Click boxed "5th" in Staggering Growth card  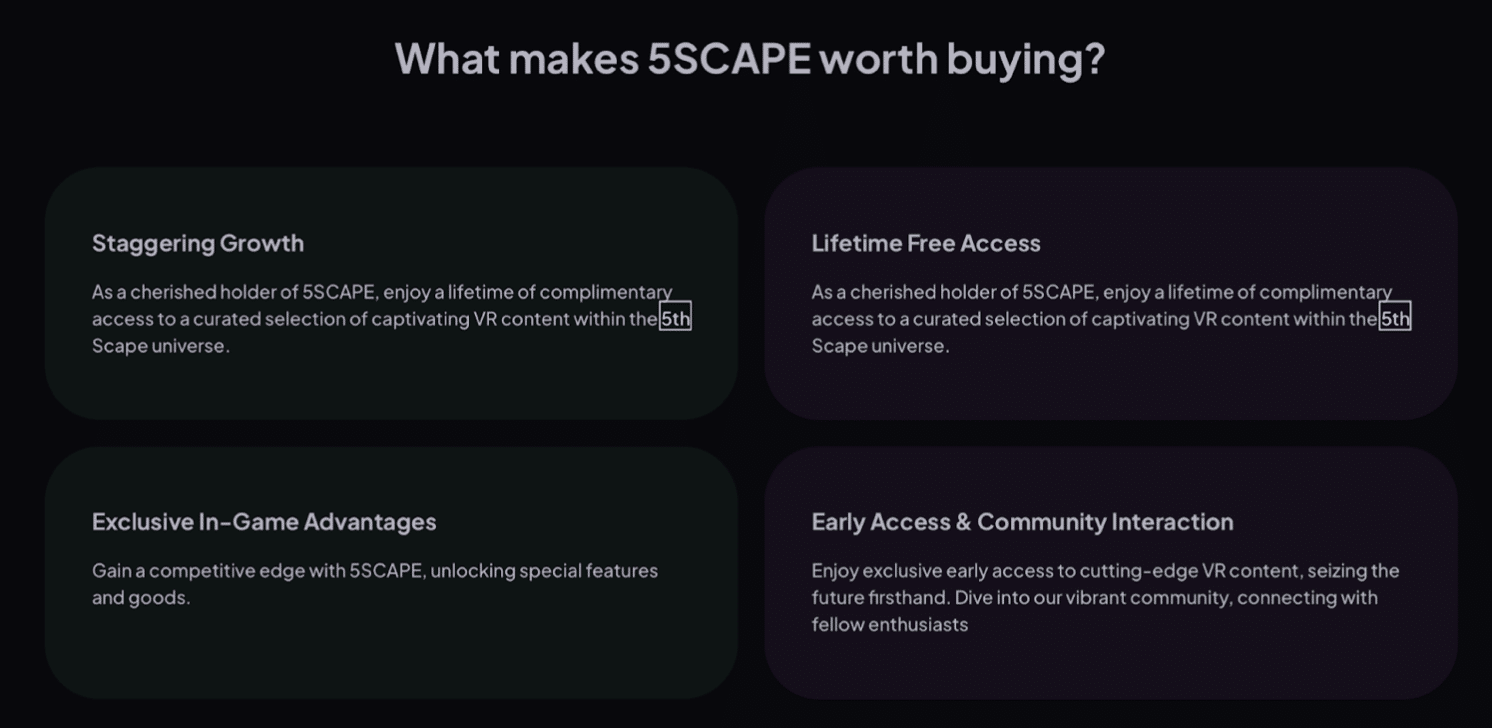[x=675, y=319]
